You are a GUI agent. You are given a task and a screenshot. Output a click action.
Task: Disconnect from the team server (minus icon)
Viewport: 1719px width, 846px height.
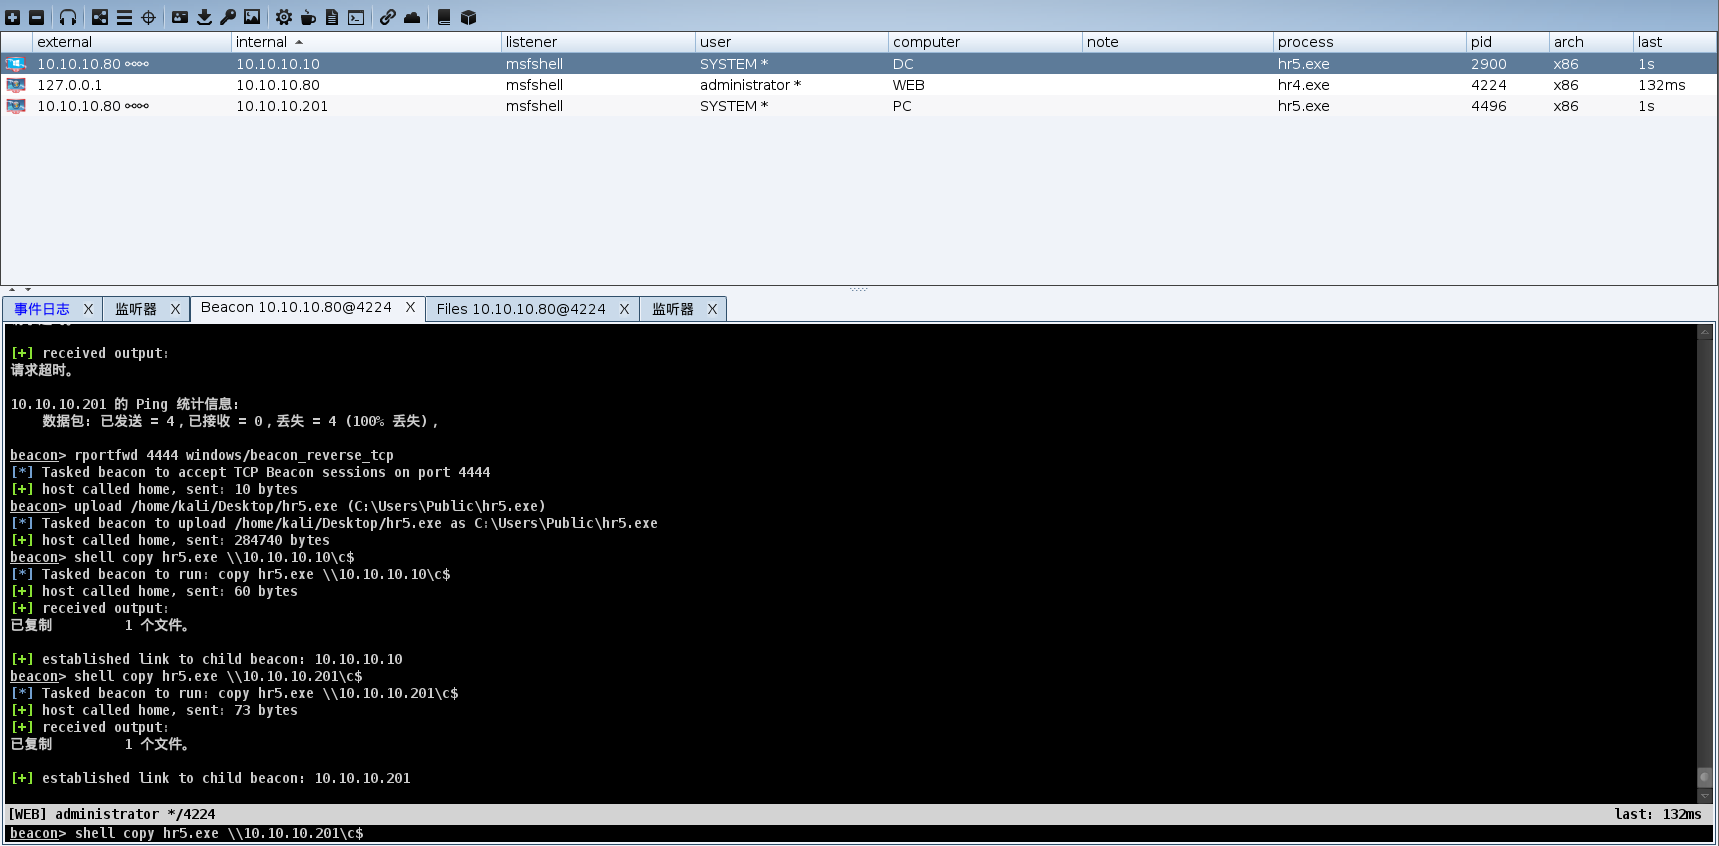coord(36,17)
